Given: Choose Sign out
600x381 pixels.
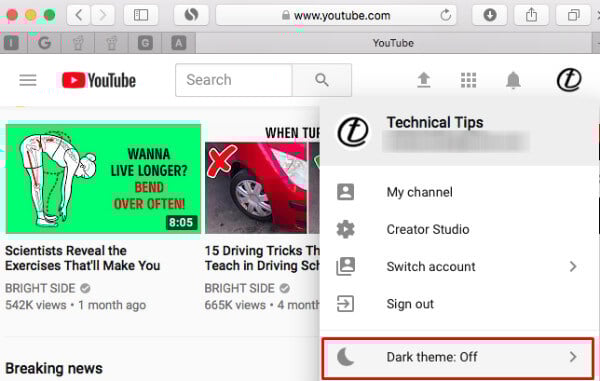Looking at the screenshot, I should [x=459, y=304].
